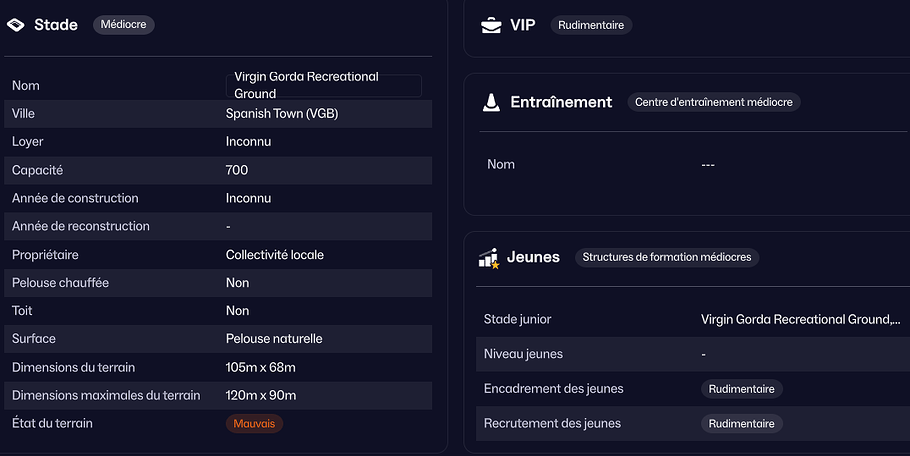Select the Pelouse naturelle surface value
Viewport: 910px width, 456px height.
pos(274,339)
